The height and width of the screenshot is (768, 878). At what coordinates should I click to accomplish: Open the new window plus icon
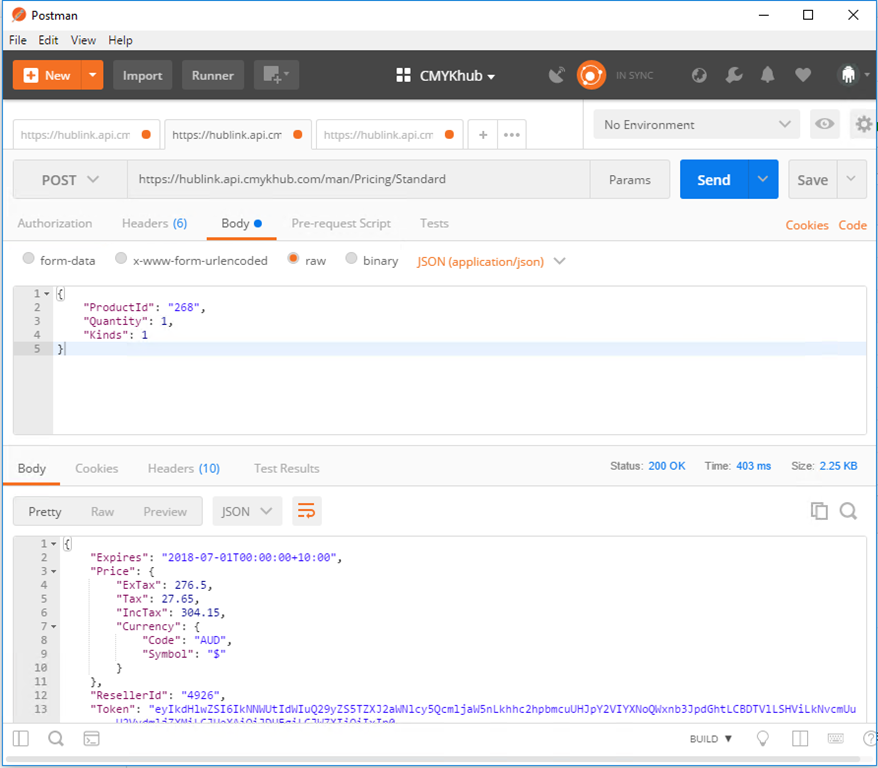click(x=270, y=75)
